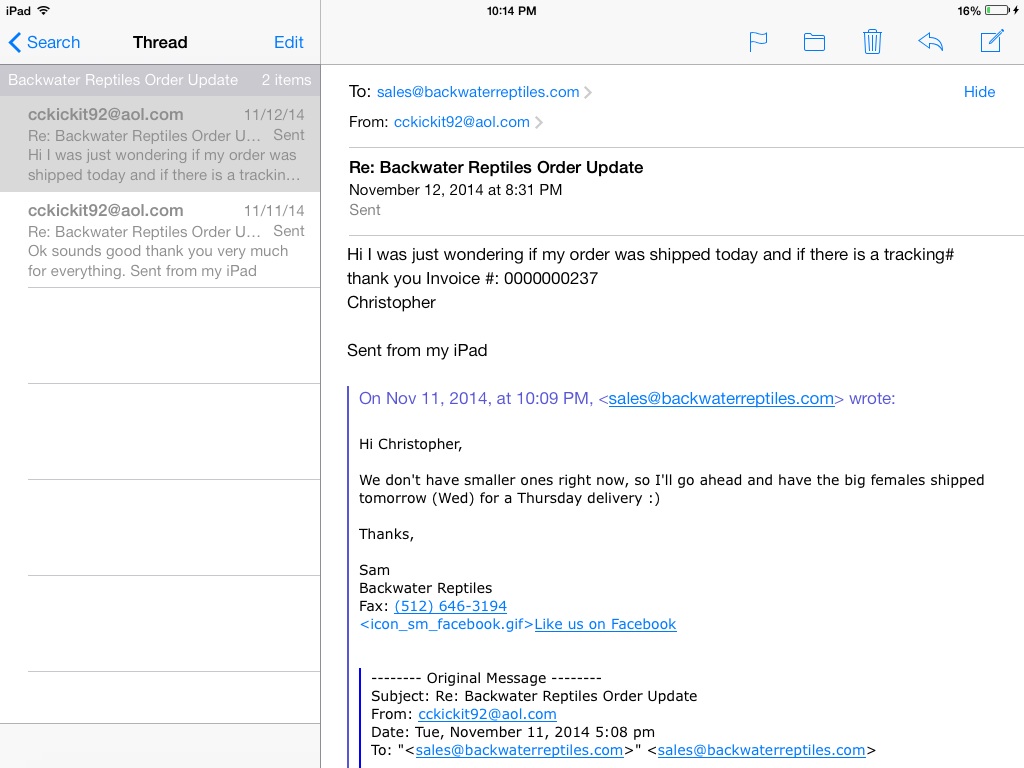The width and height of the screenshot is (1024, 768).
Task: Go back to Search
Action: tap(44, 42)
